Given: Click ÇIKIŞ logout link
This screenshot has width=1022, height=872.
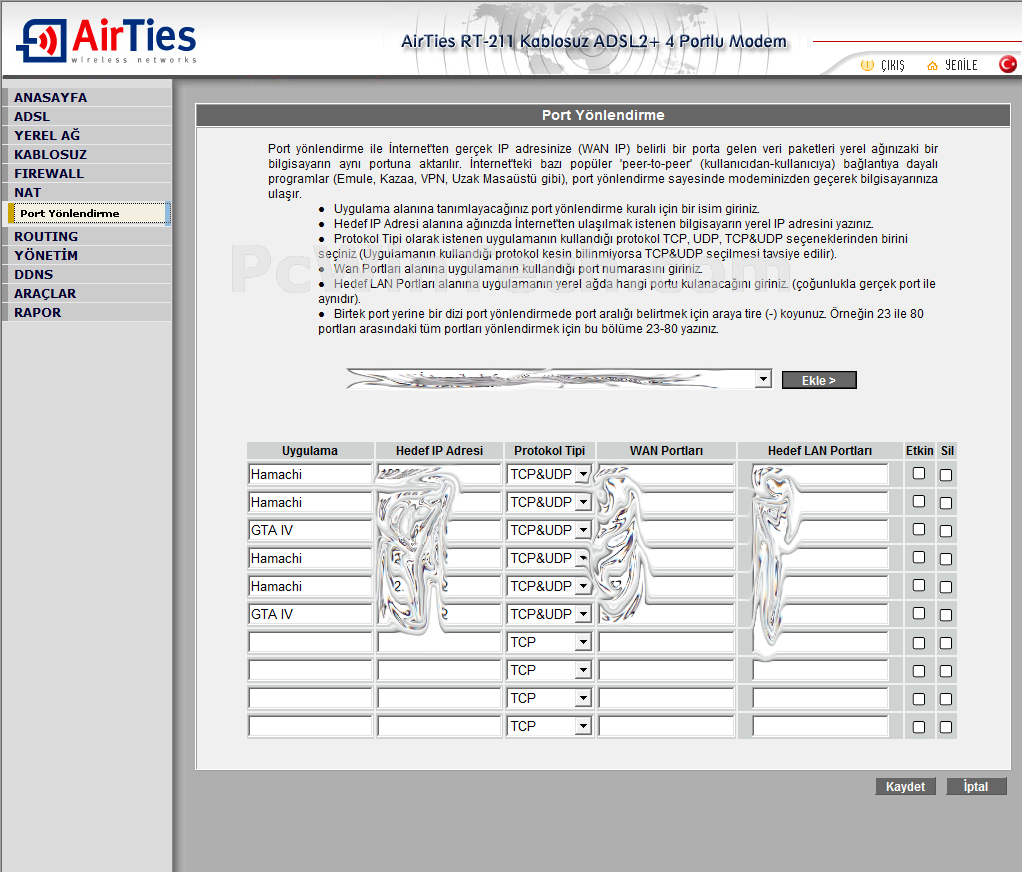Looking at the screenshot, I should pyautogui.click(x=892, y=65).
